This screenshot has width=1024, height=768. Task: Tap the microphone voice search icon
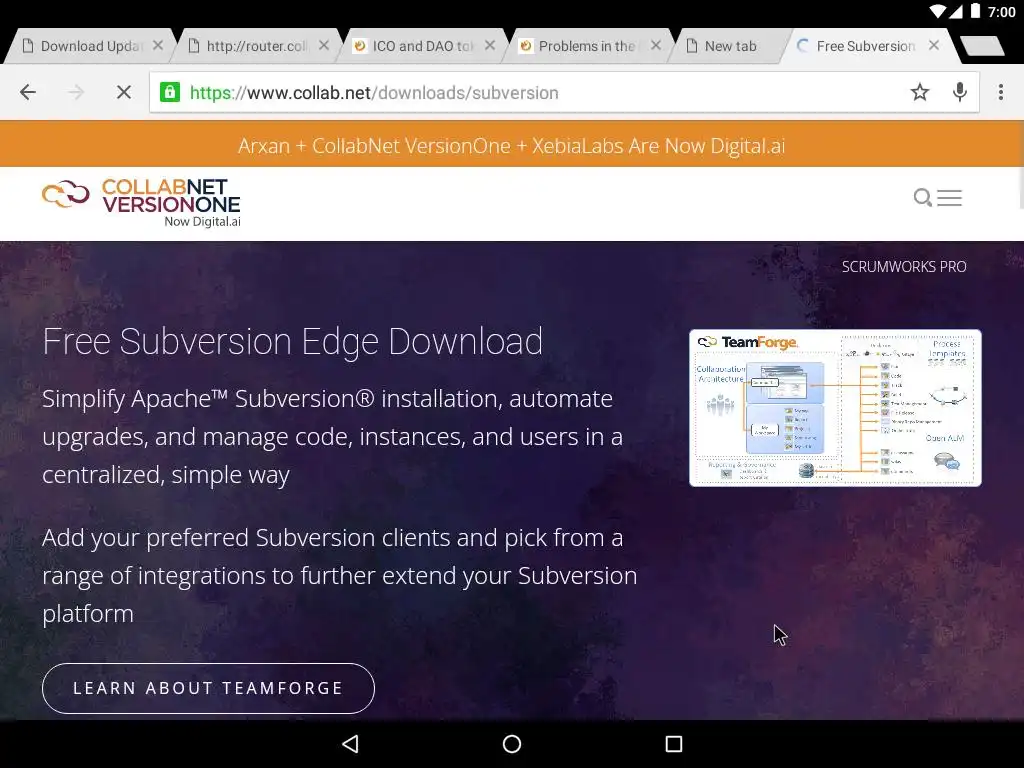[x=959, y=92]
